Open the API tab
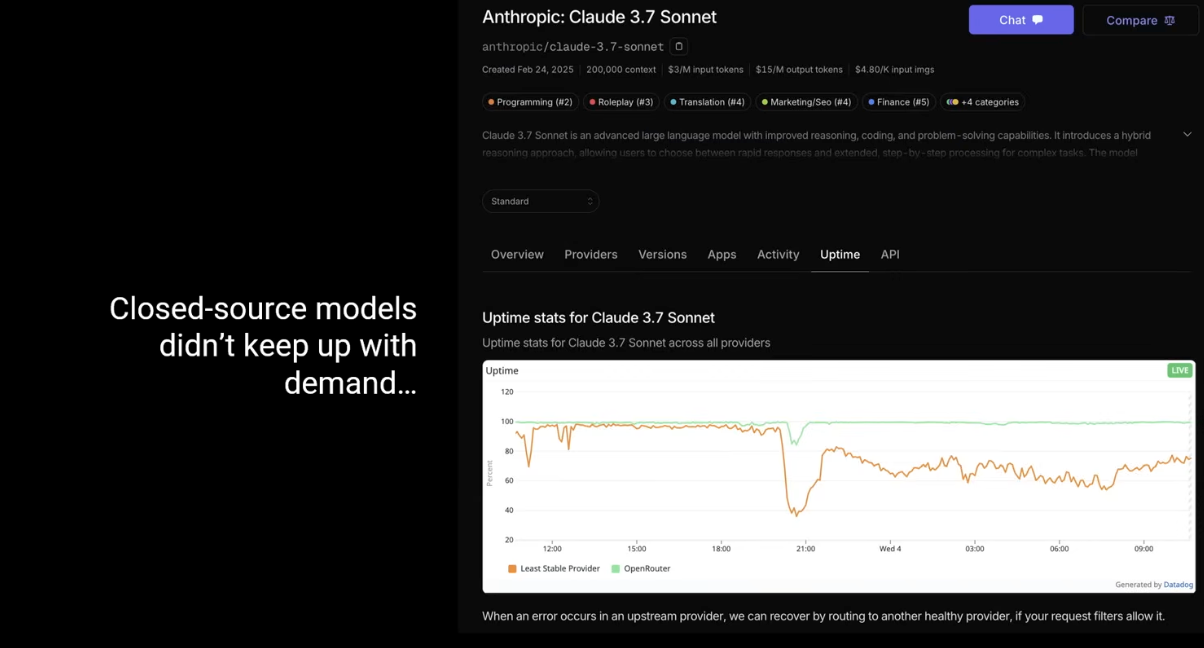Viewport: 1204px width, 648px height. click(890, 255)
